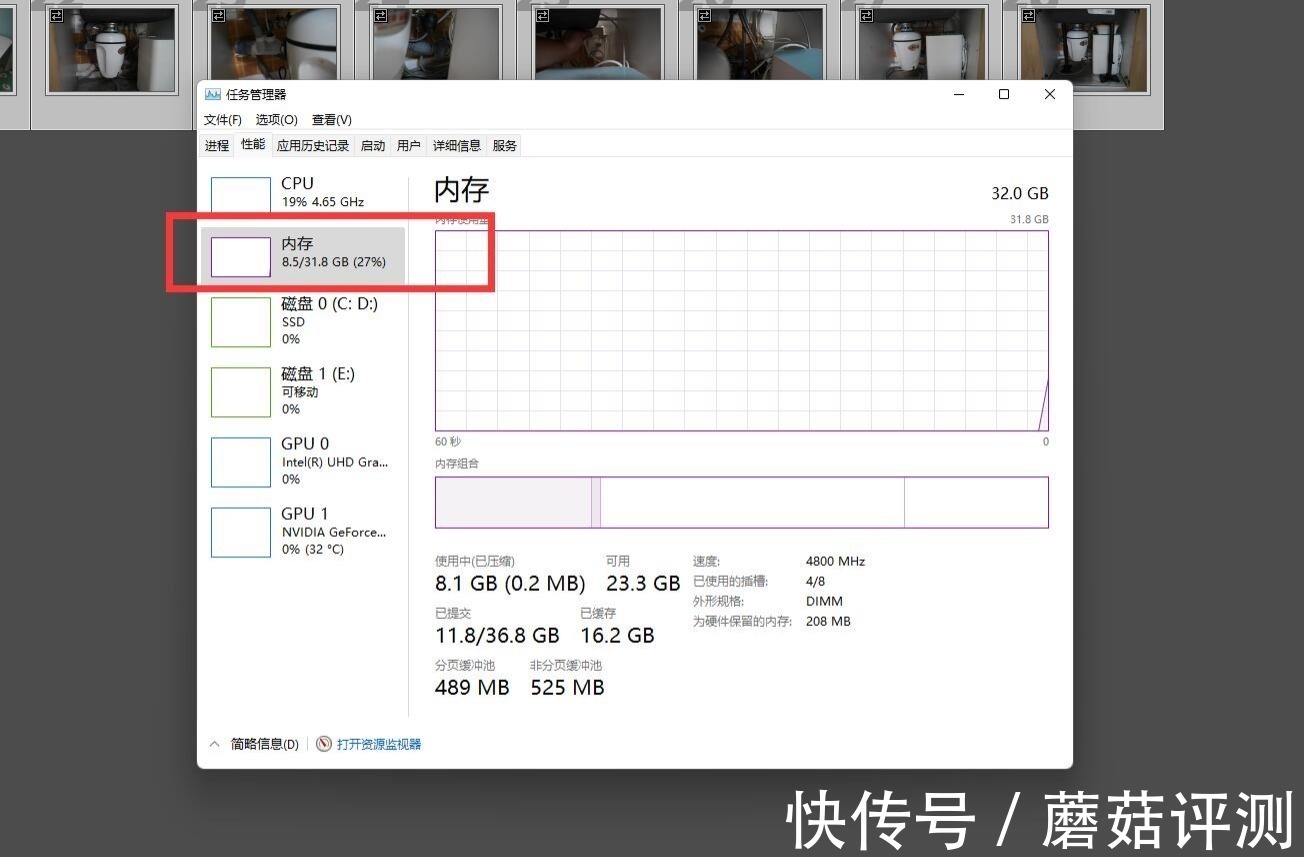Click the memory usage graph

coord(742,331)
